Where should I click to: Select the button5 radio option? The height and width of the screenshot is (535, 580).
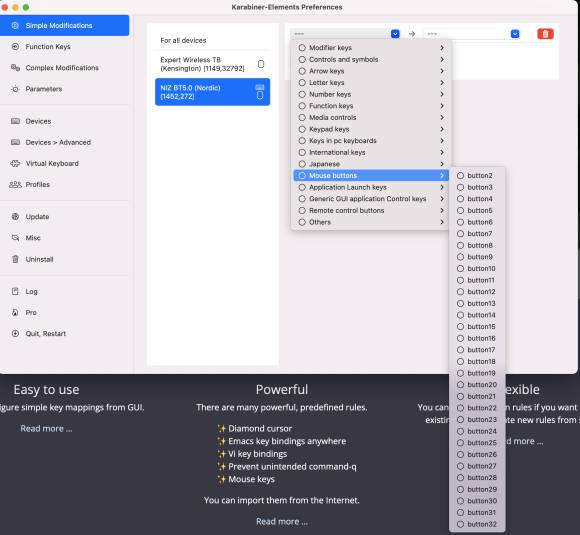pyautogui.click(x=460, y=211)
